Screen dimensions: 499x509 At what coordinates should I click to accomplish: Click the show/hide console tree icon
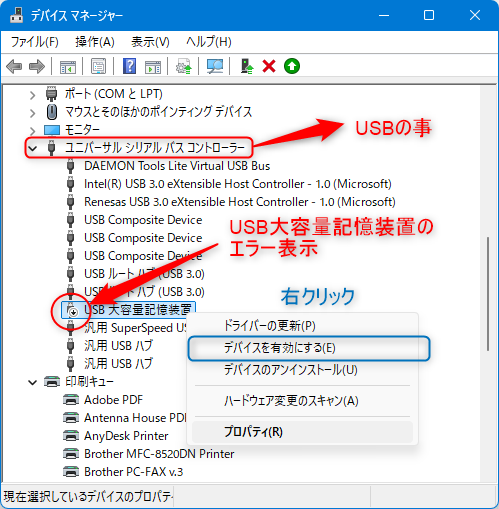68,66
